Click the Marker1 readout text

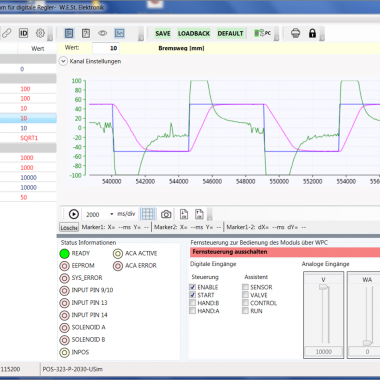point(115,227)
